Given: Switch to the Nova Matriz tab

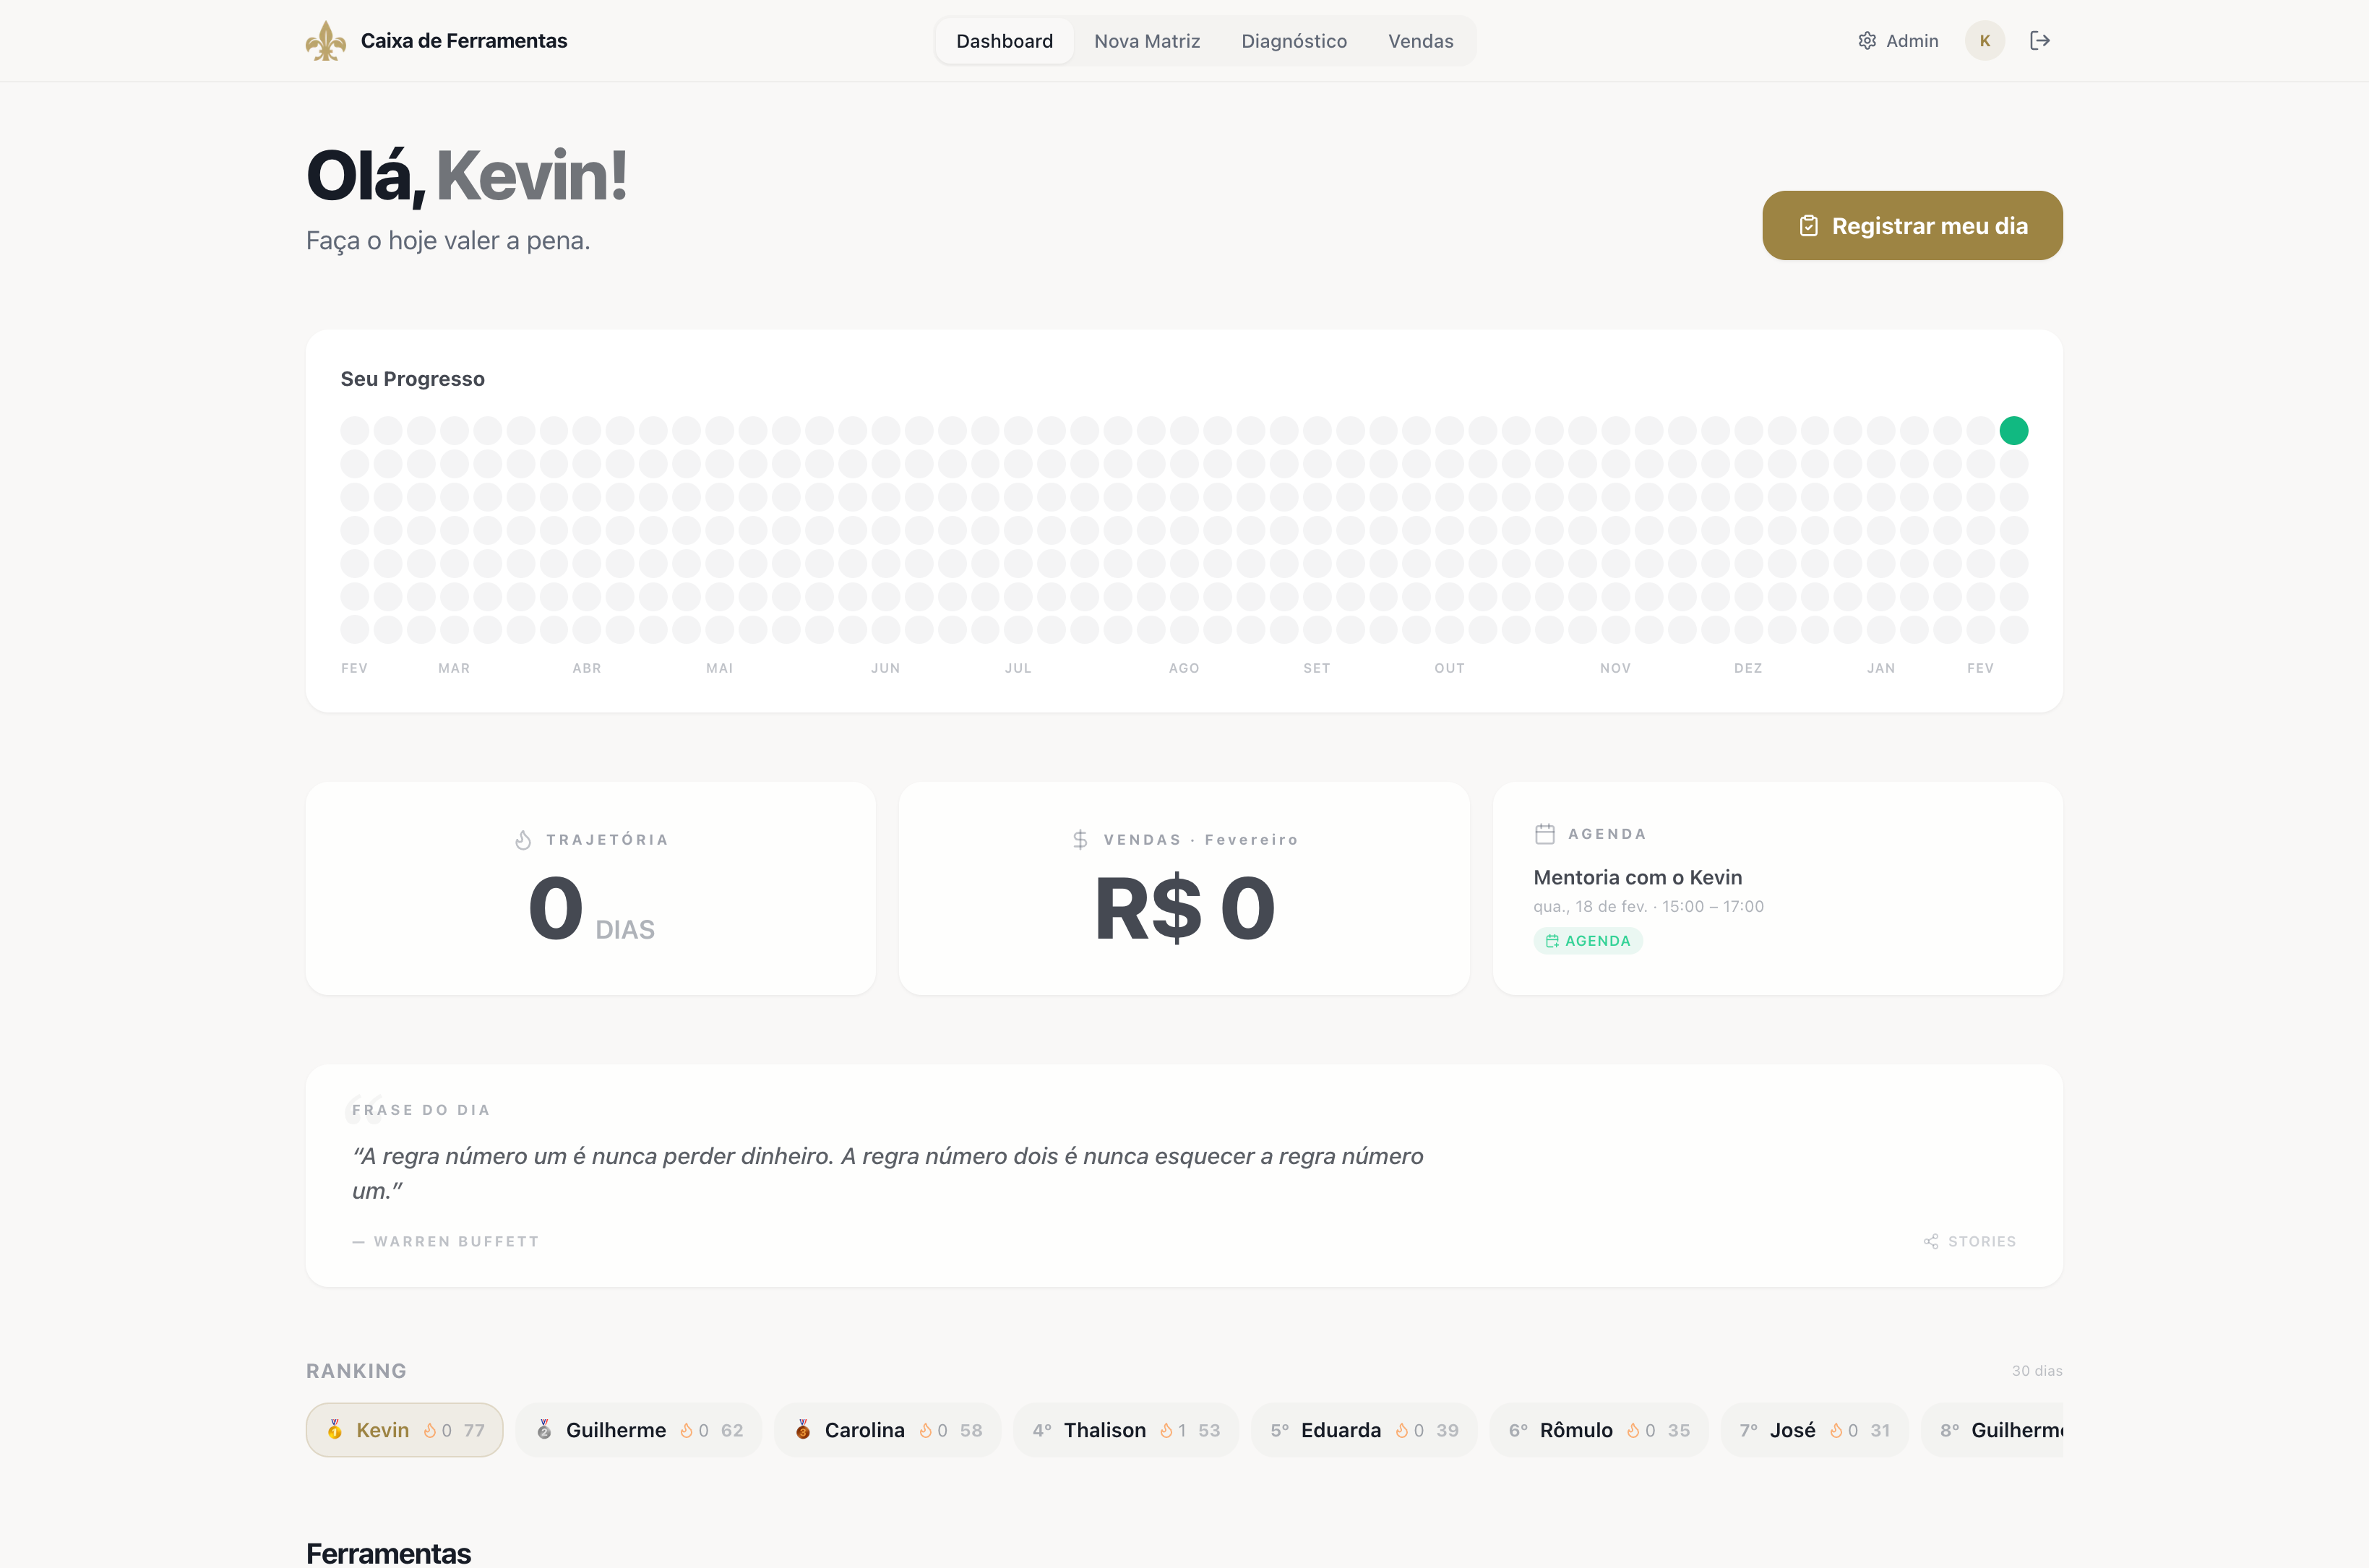Looking at the screenshot, I should 1147,41.
